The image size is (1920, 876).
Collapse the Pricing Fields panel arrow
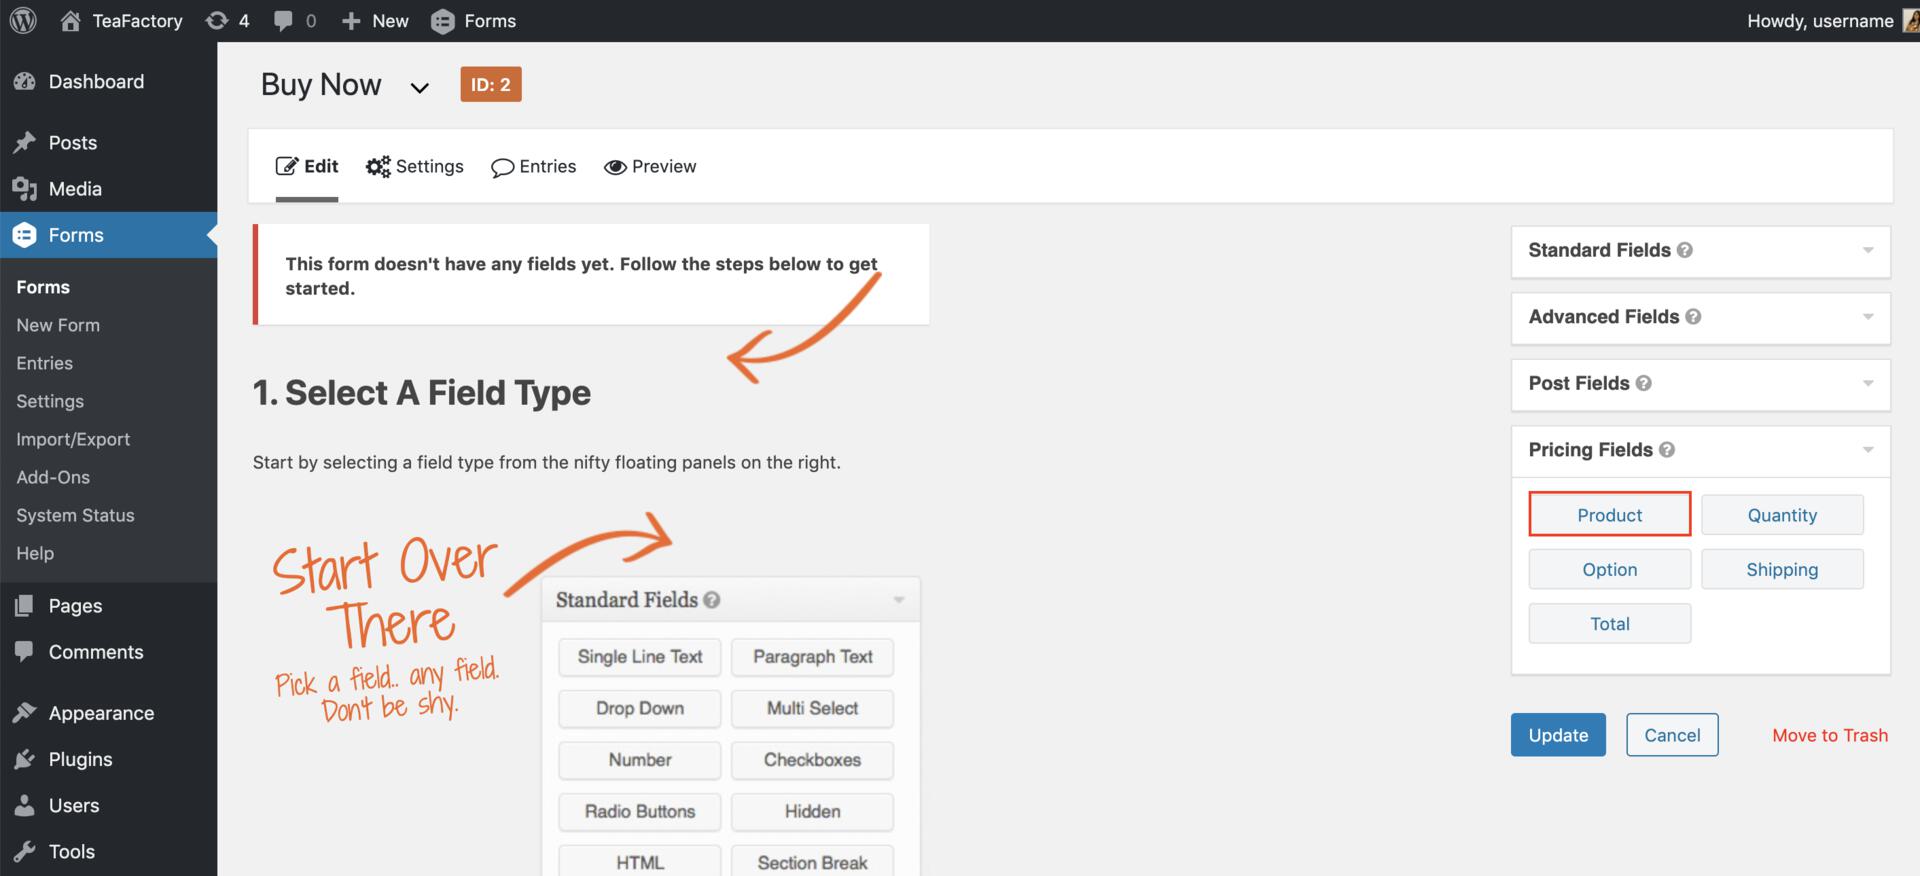coord(1868,450)
